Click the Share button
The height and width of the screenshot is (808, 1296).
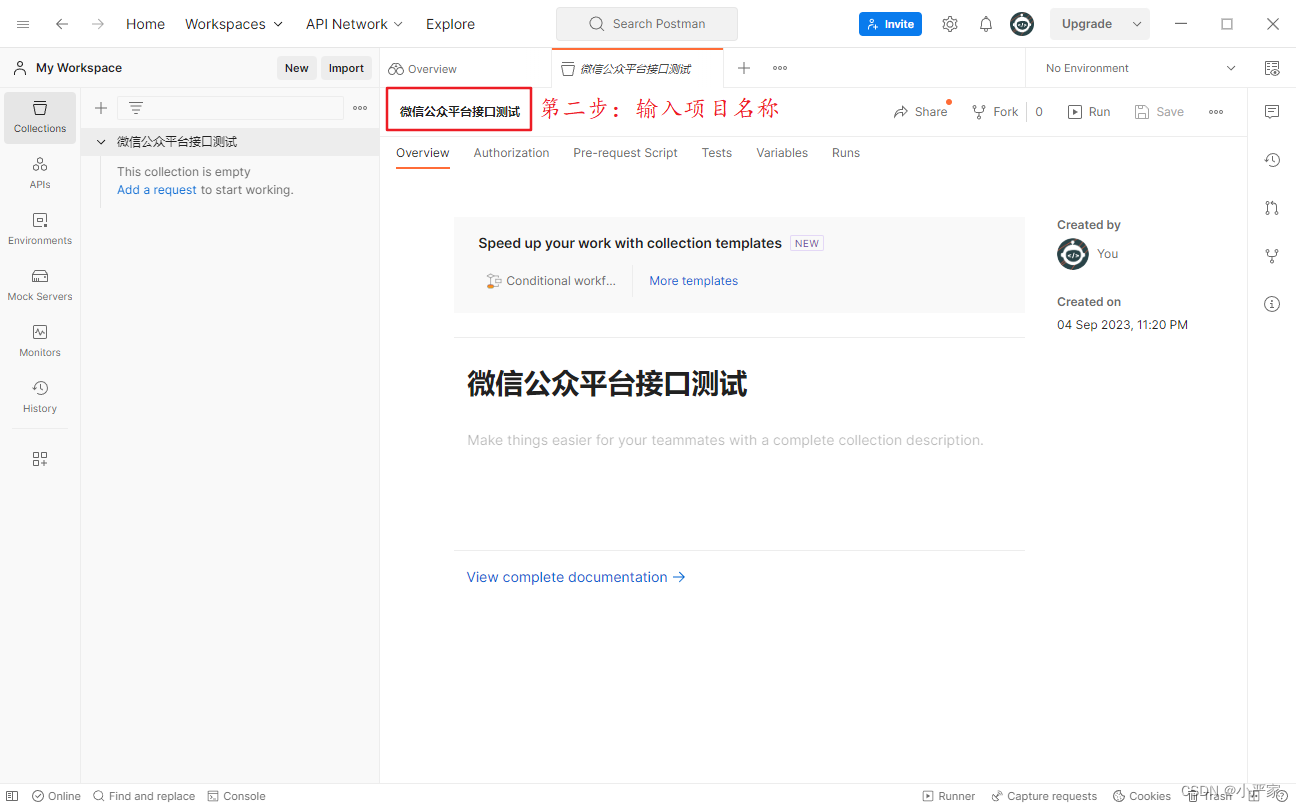pos(920,112)
